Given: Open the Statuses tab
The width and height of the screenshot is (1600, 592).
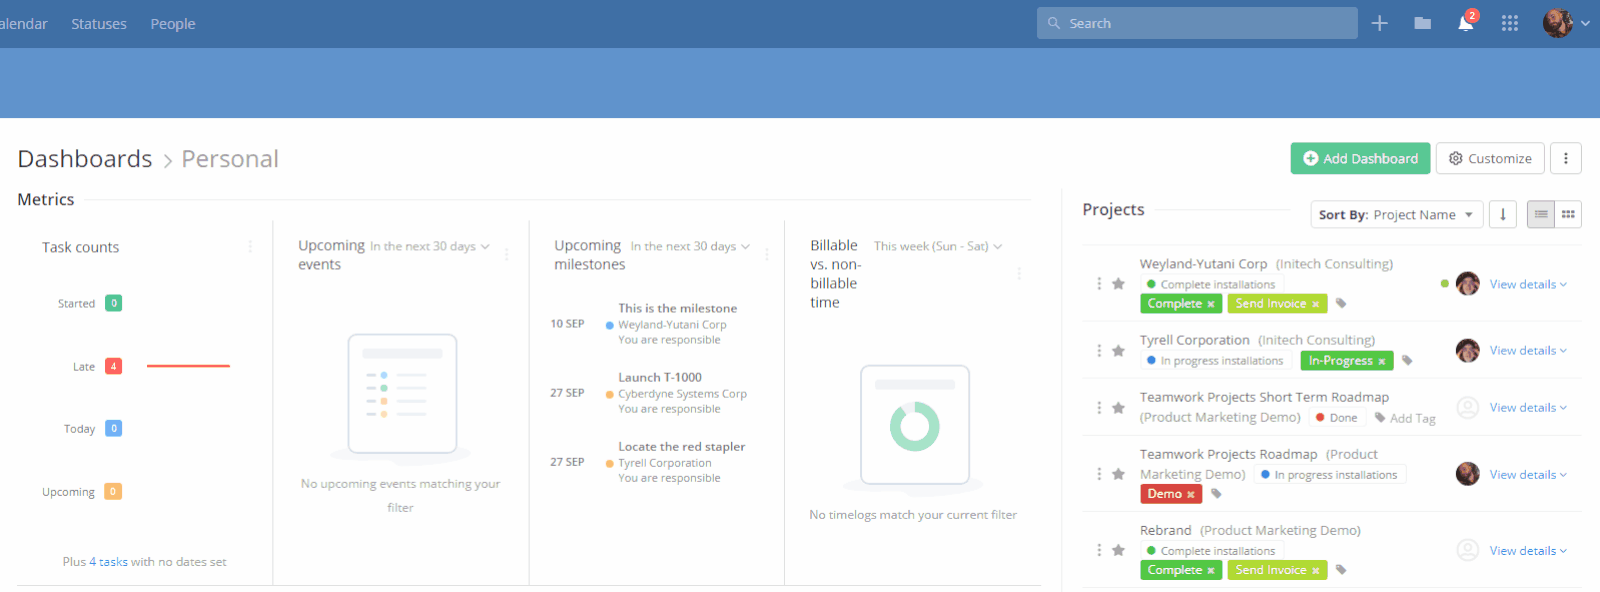Looking at the screenshot, I should pyautogui.click(x=99, y=24).
